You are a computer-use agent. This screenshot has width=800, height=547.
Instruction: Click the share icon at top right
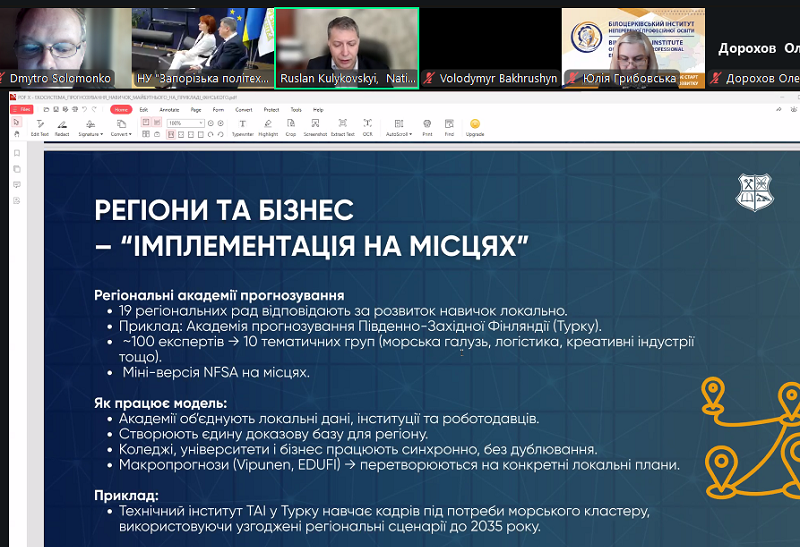coord(779,109)
